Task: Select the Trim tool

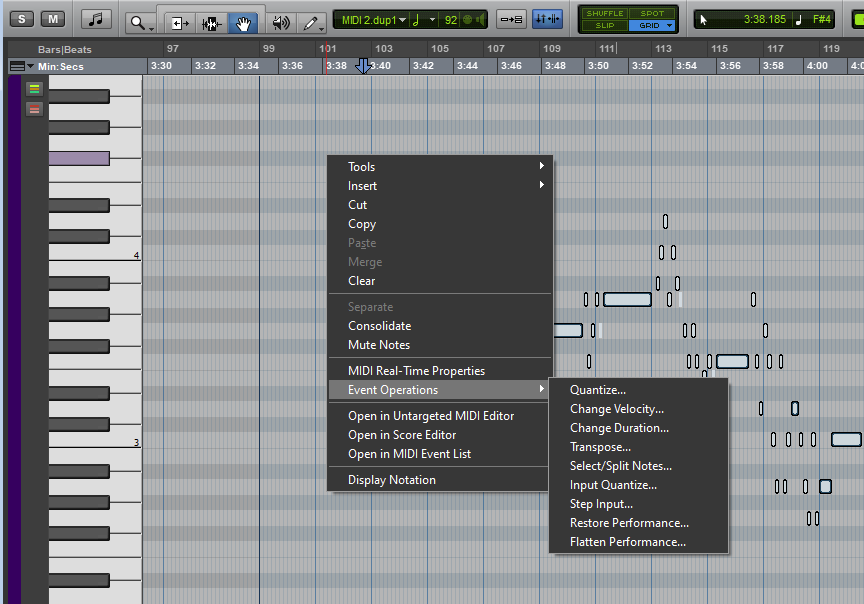Action: [x=180, y=23]
